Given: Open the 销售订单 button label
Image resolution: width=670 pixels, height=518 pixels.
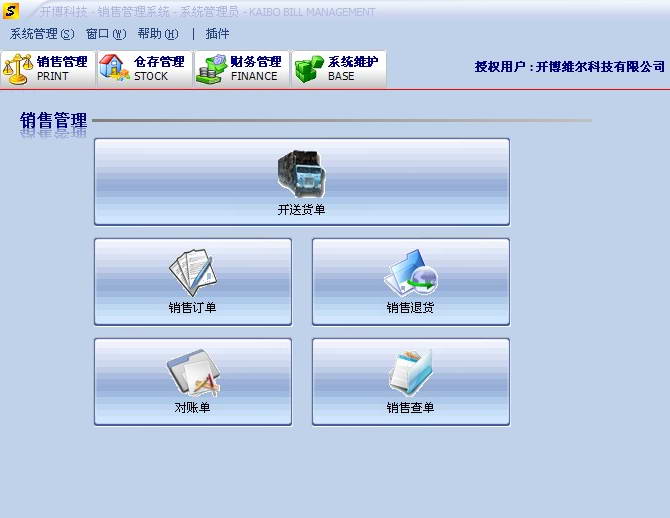Looking at the screenshot, I should (192, 308).
